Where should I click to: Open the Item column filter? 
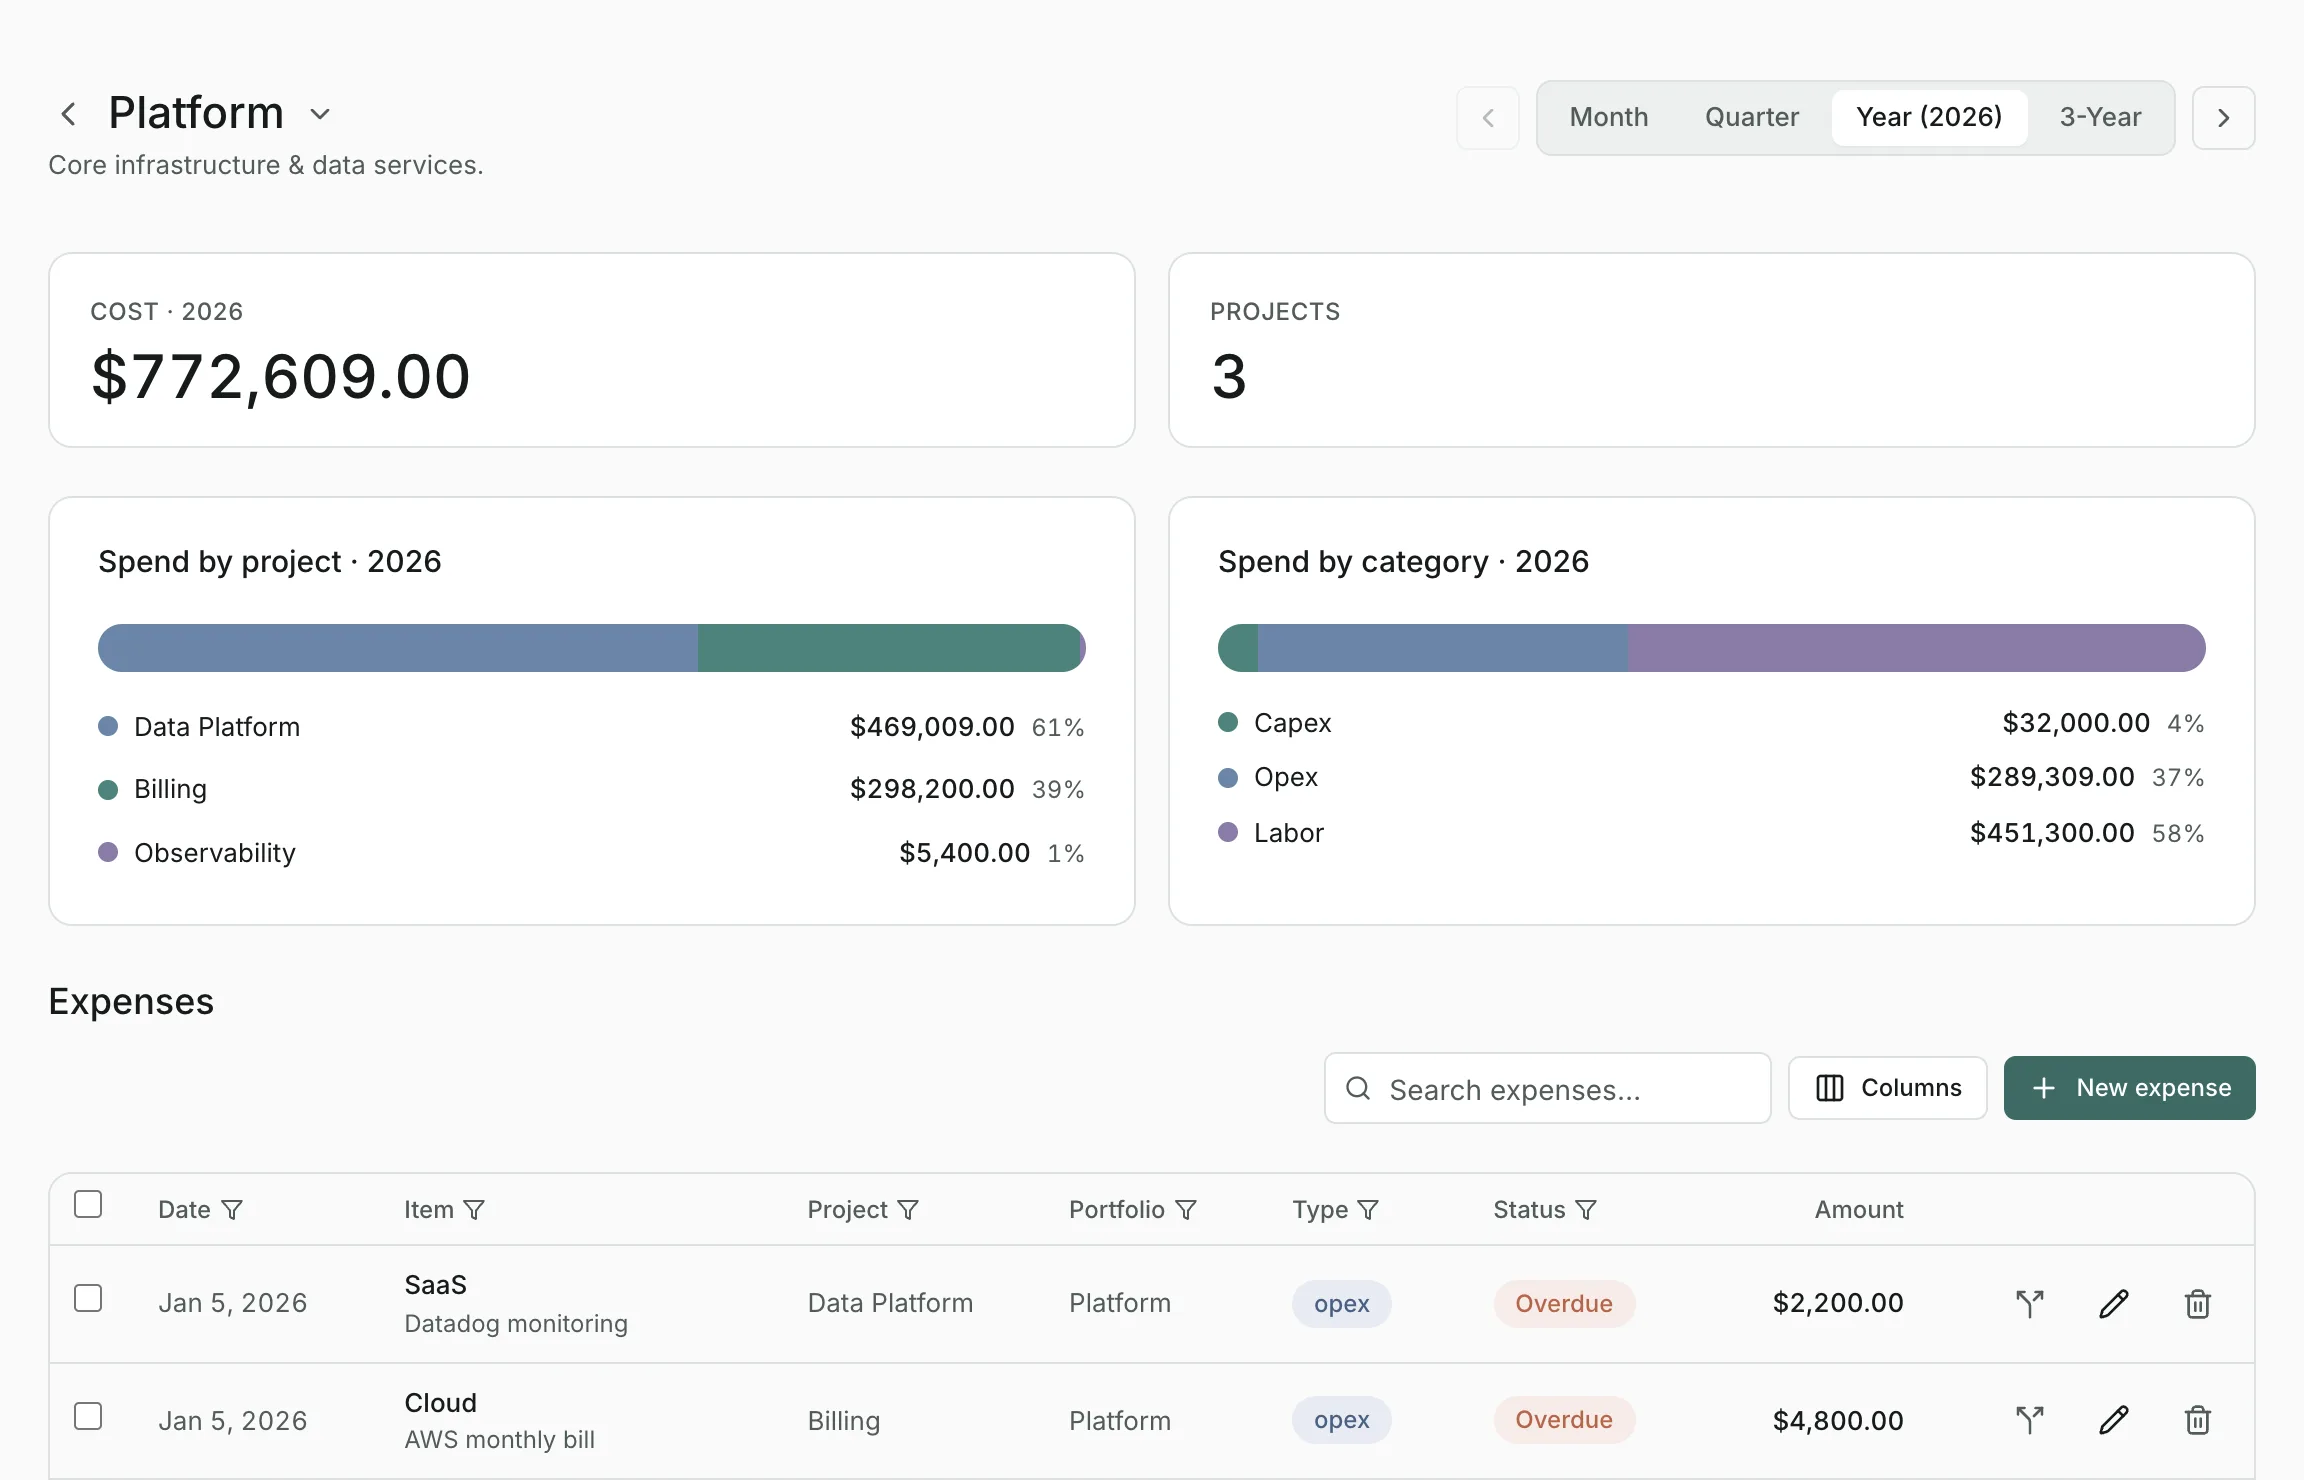pos(475,1210)
